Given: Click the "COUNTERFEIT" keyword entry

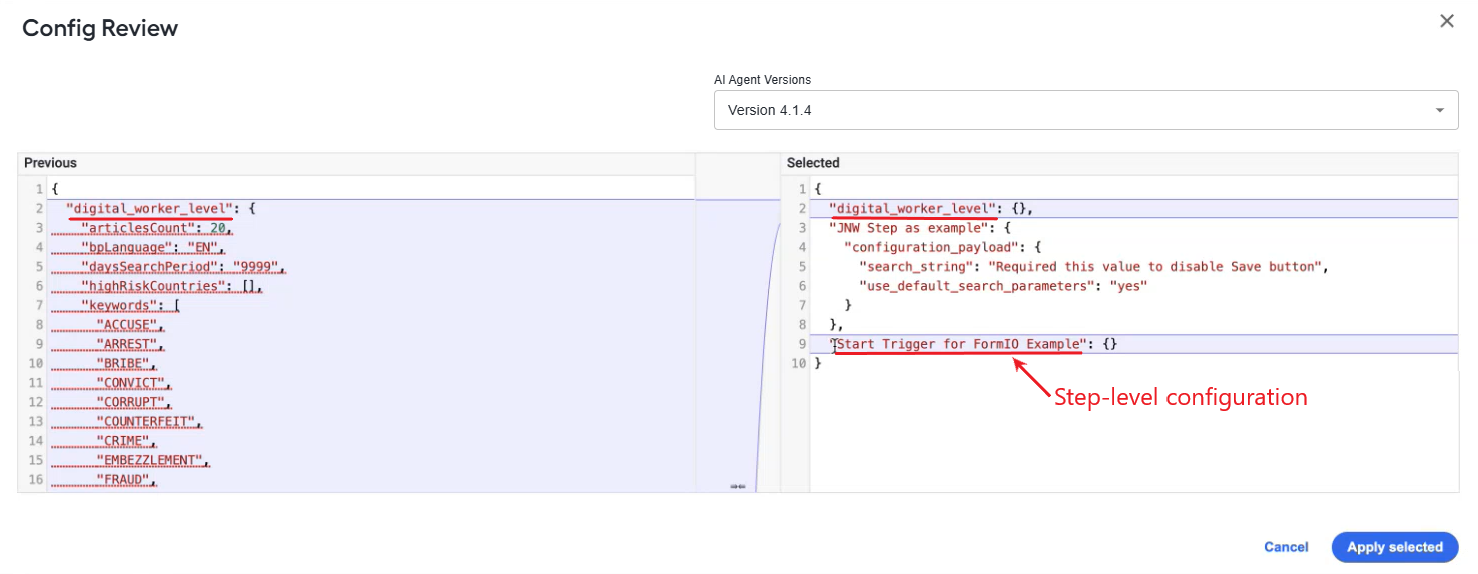Looking at the screenshot, I should click(148, 421).
